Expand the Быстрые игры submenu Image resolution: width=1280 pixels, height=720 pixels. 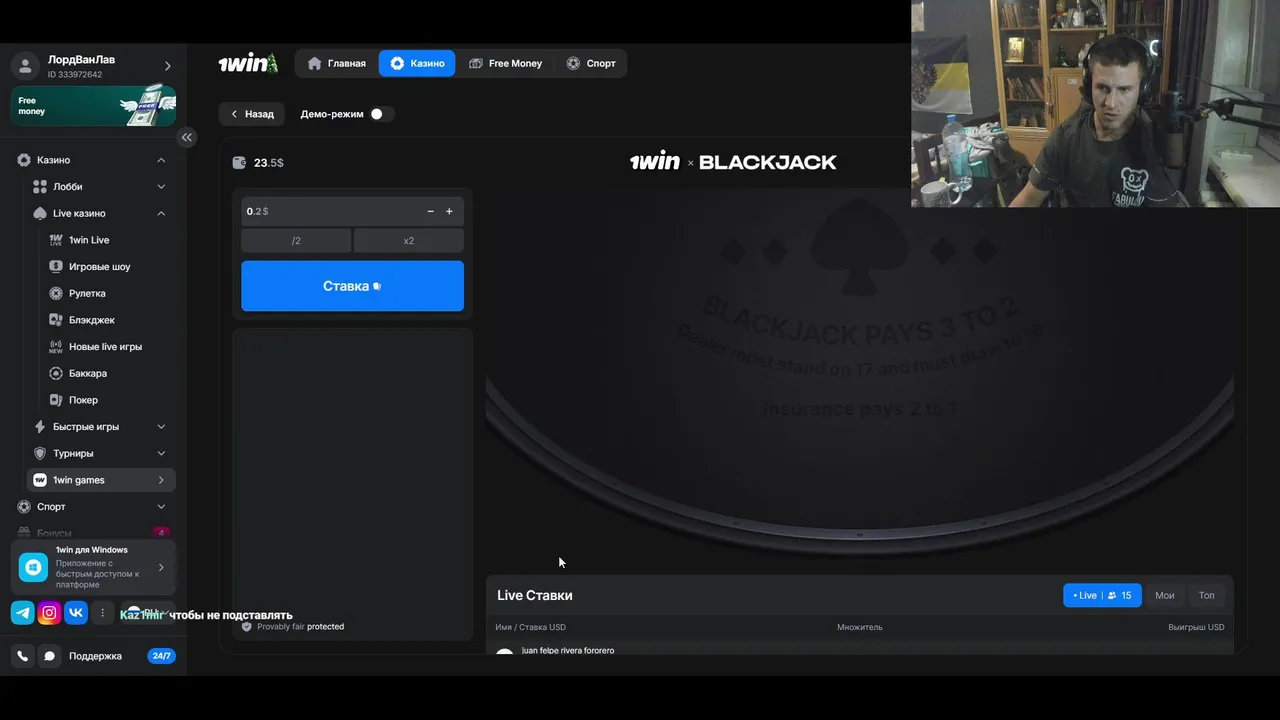[x=161, y=427]
